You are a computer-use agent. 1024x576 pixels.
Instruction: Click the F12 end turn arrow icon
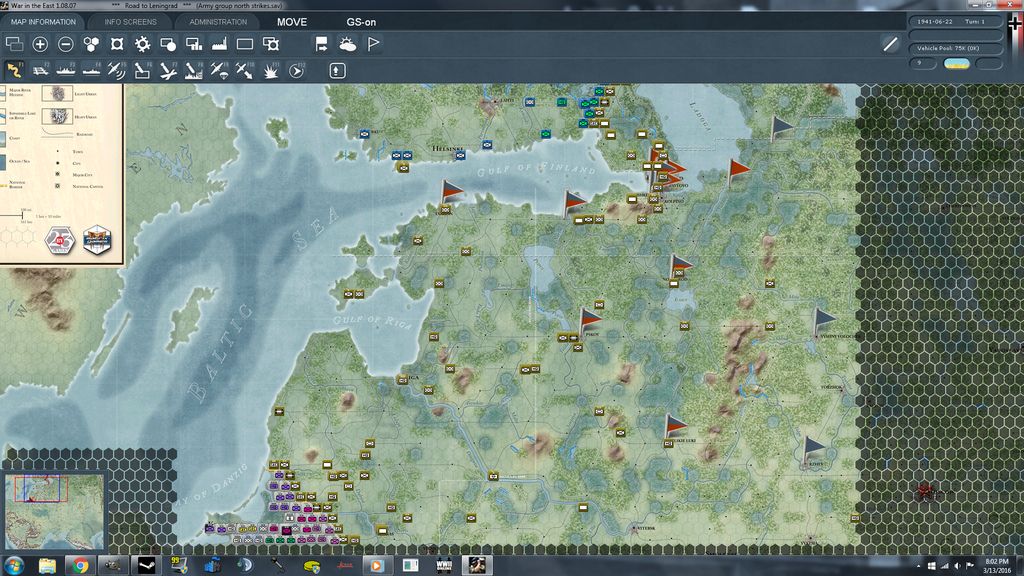pos(296,70)
